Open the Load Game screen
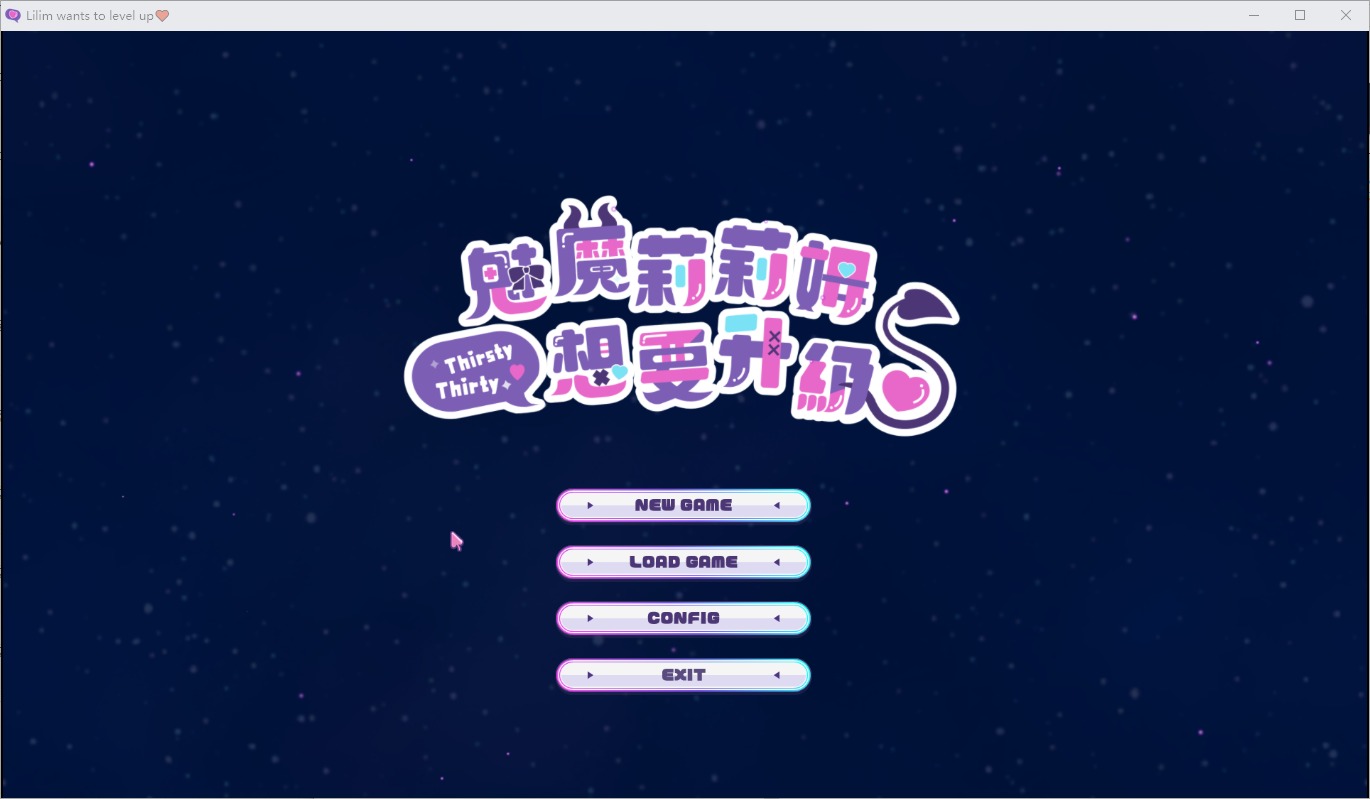This screenshot has height=799, width=1370. pos(683,562)
